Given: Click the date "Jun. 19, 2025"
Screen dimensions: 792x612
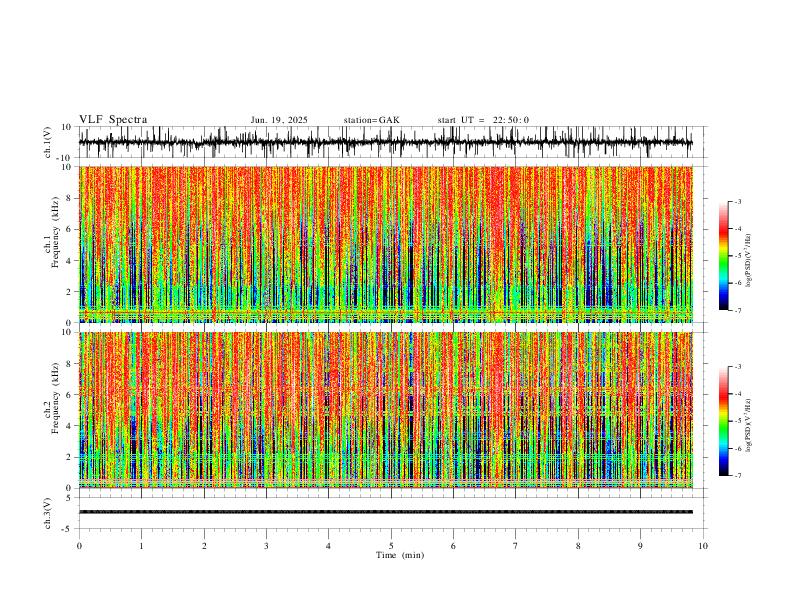Looking at the screenshot, I should coord(279,120).
